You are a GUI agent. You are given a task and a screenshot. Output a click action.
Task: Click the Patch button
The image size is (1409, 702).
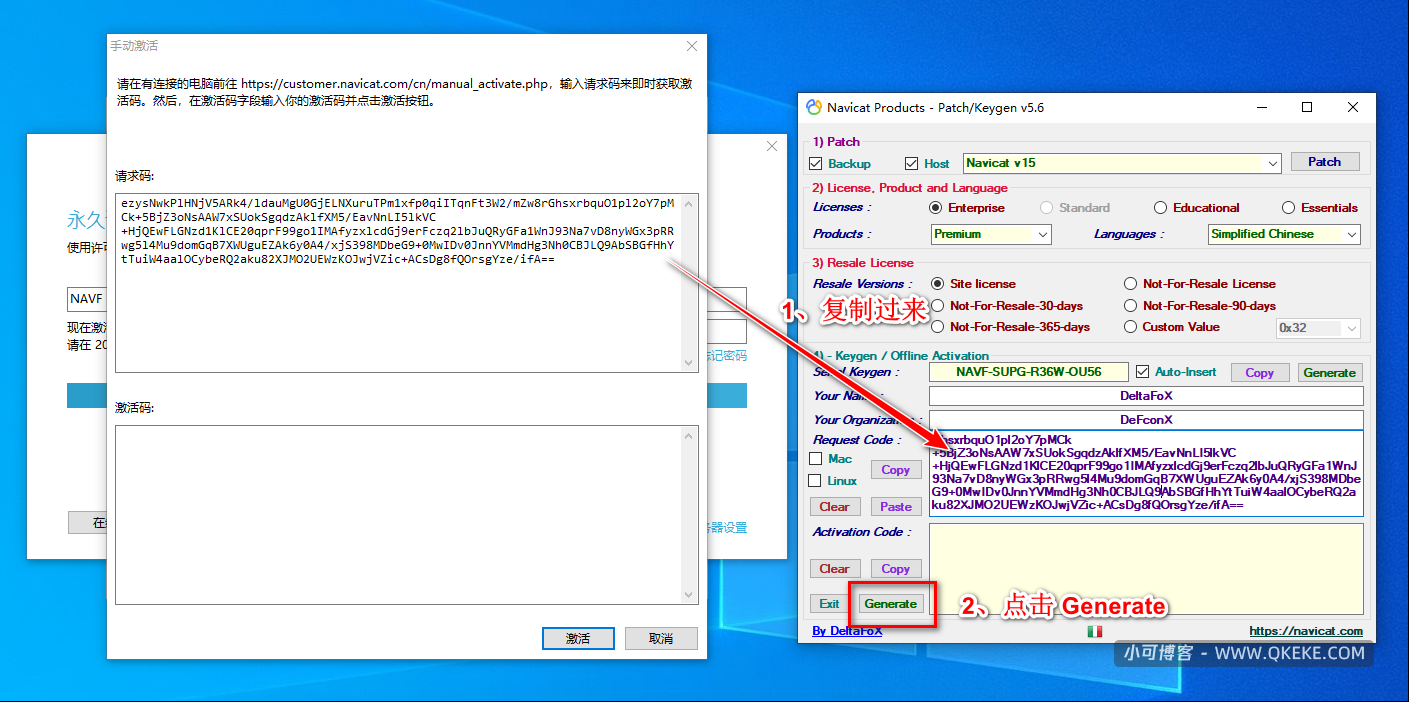1324,162
